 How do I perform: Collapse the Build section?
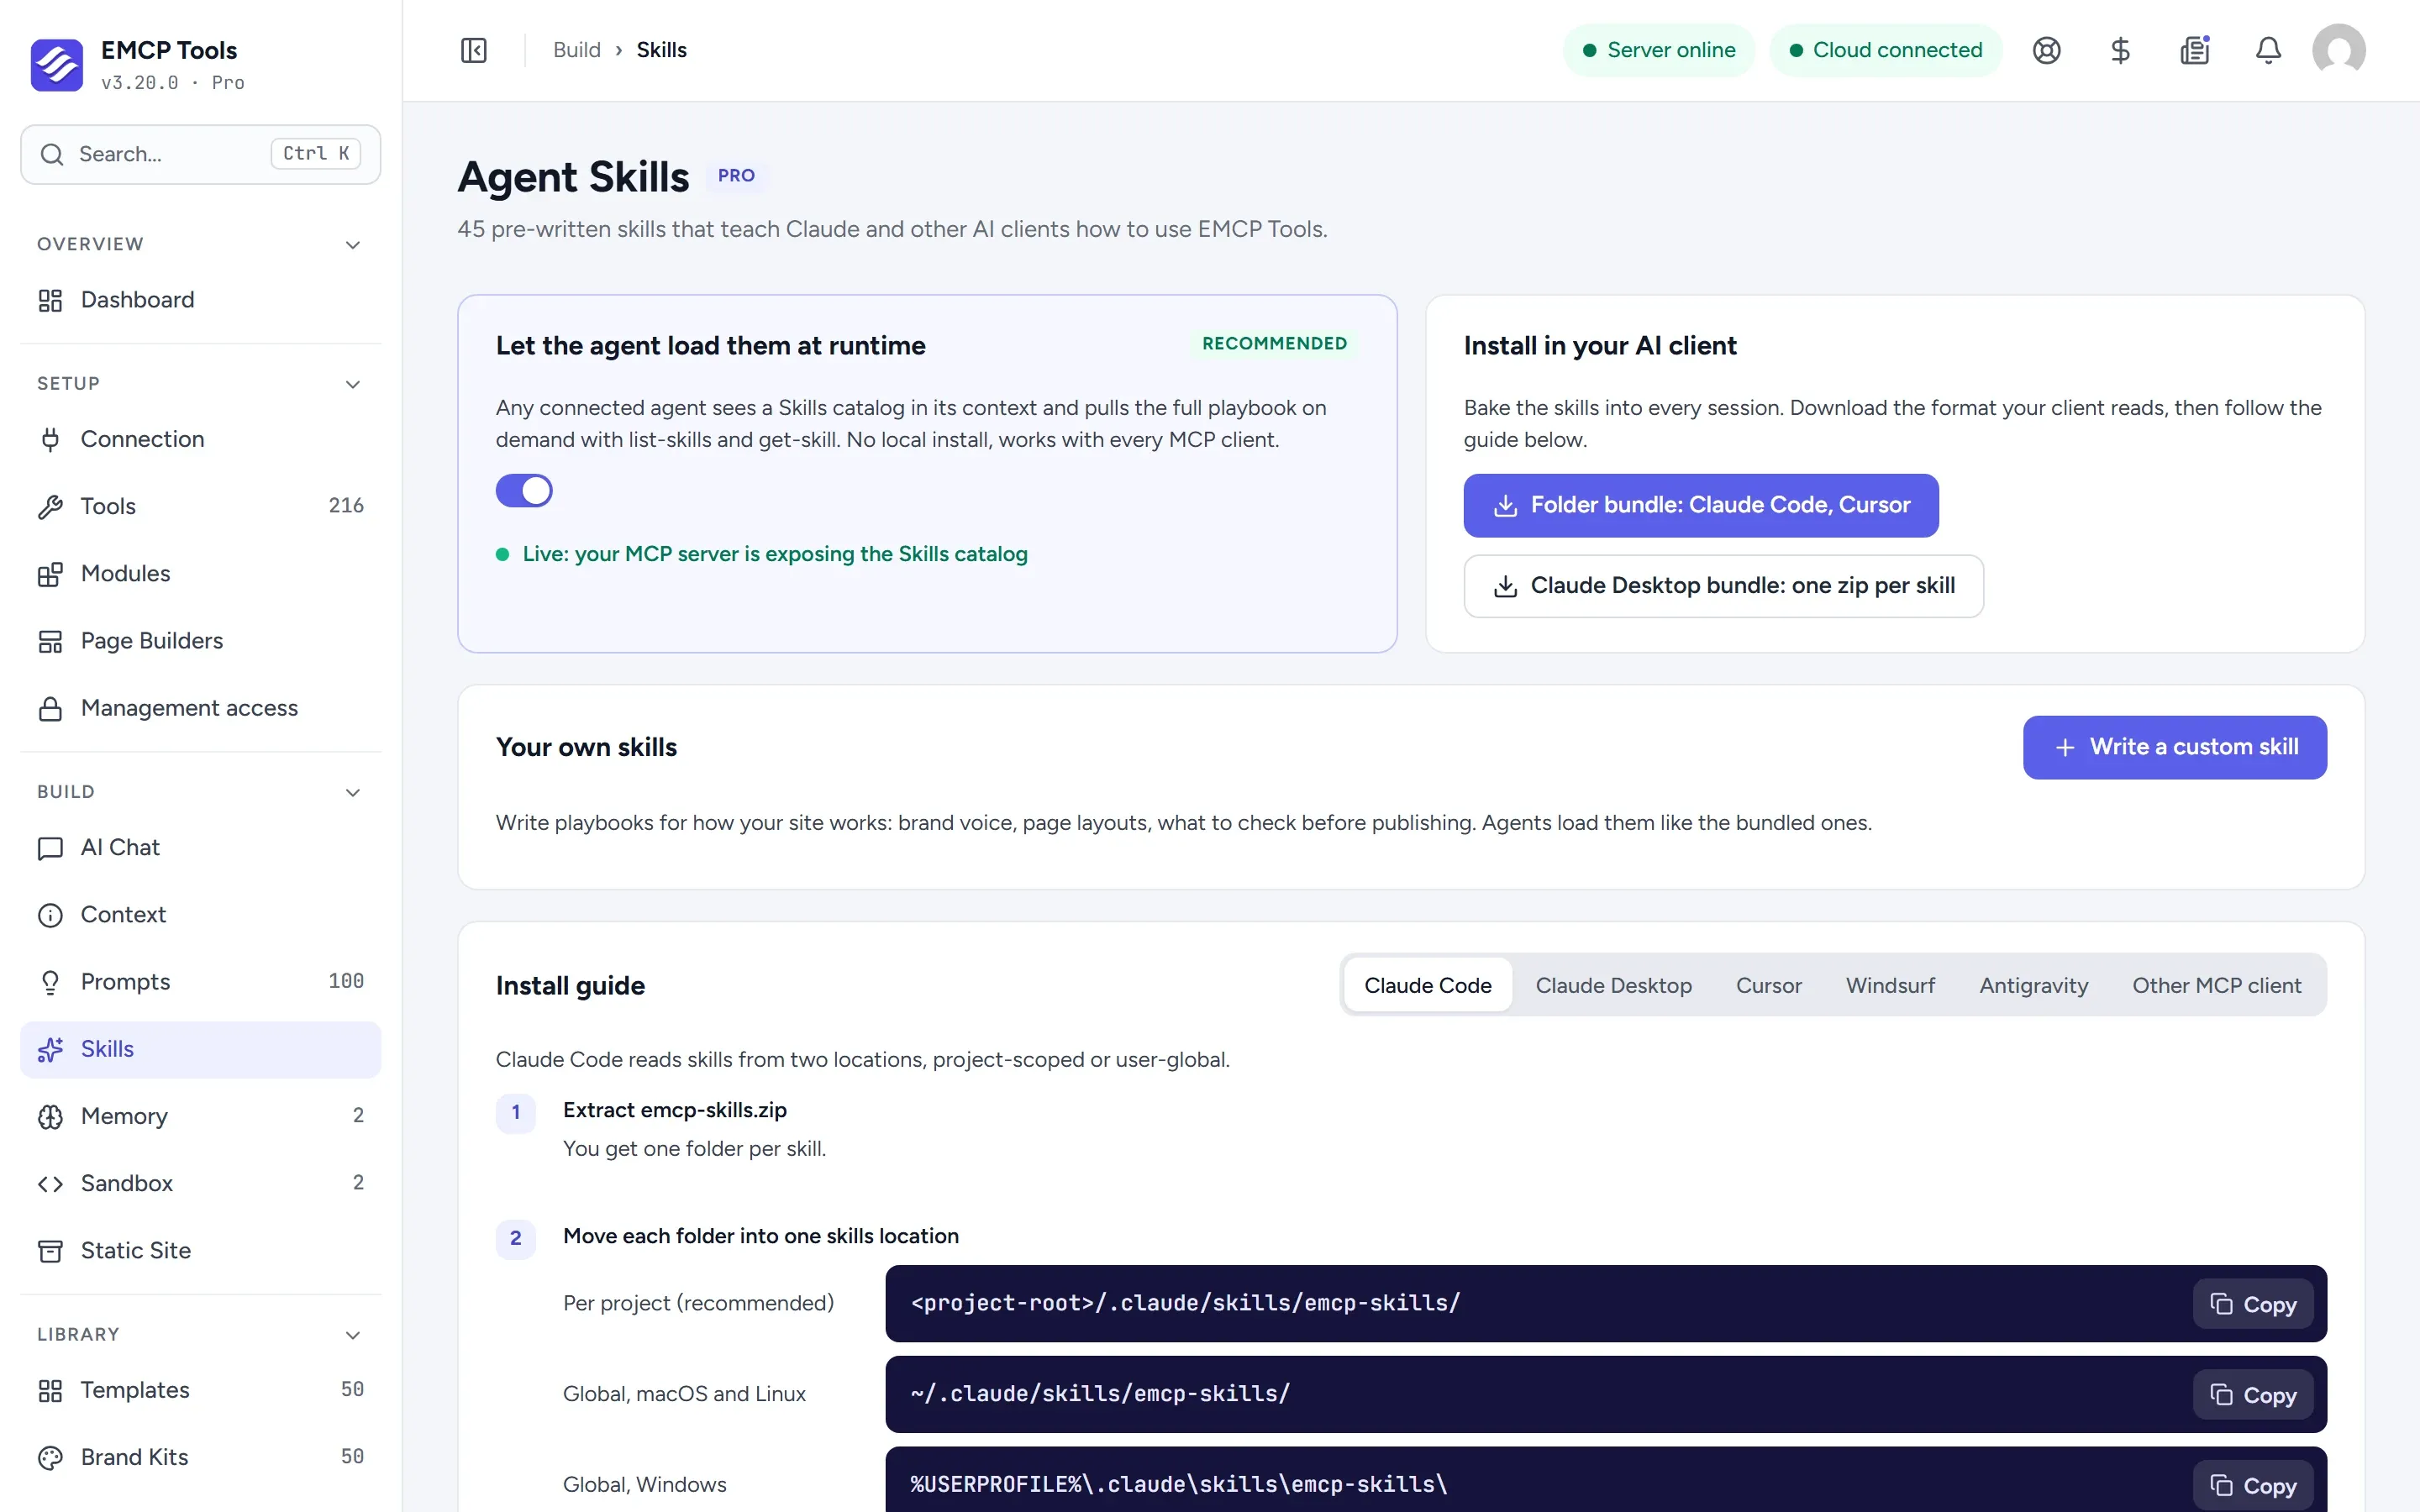[x=352, y=792]
